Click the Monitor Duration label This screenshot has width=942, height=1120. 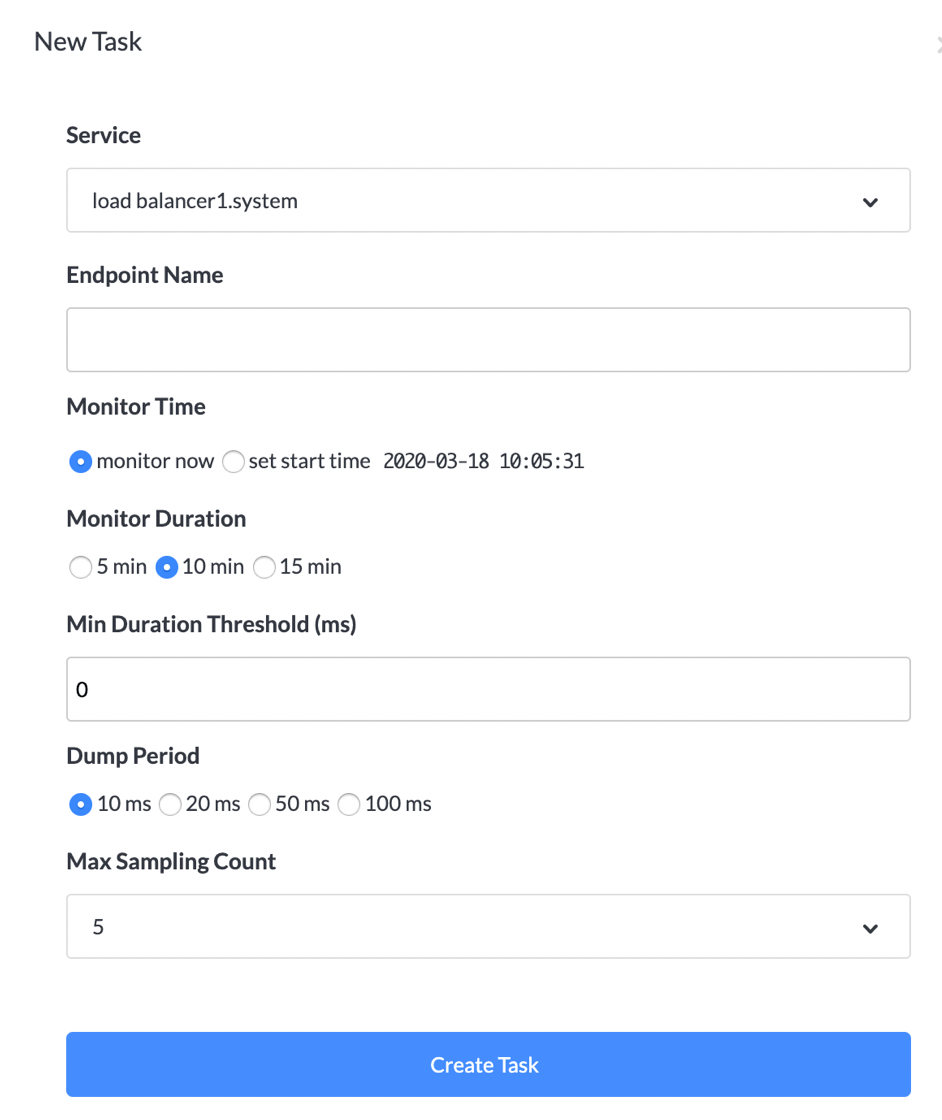(x=156, y=519)
